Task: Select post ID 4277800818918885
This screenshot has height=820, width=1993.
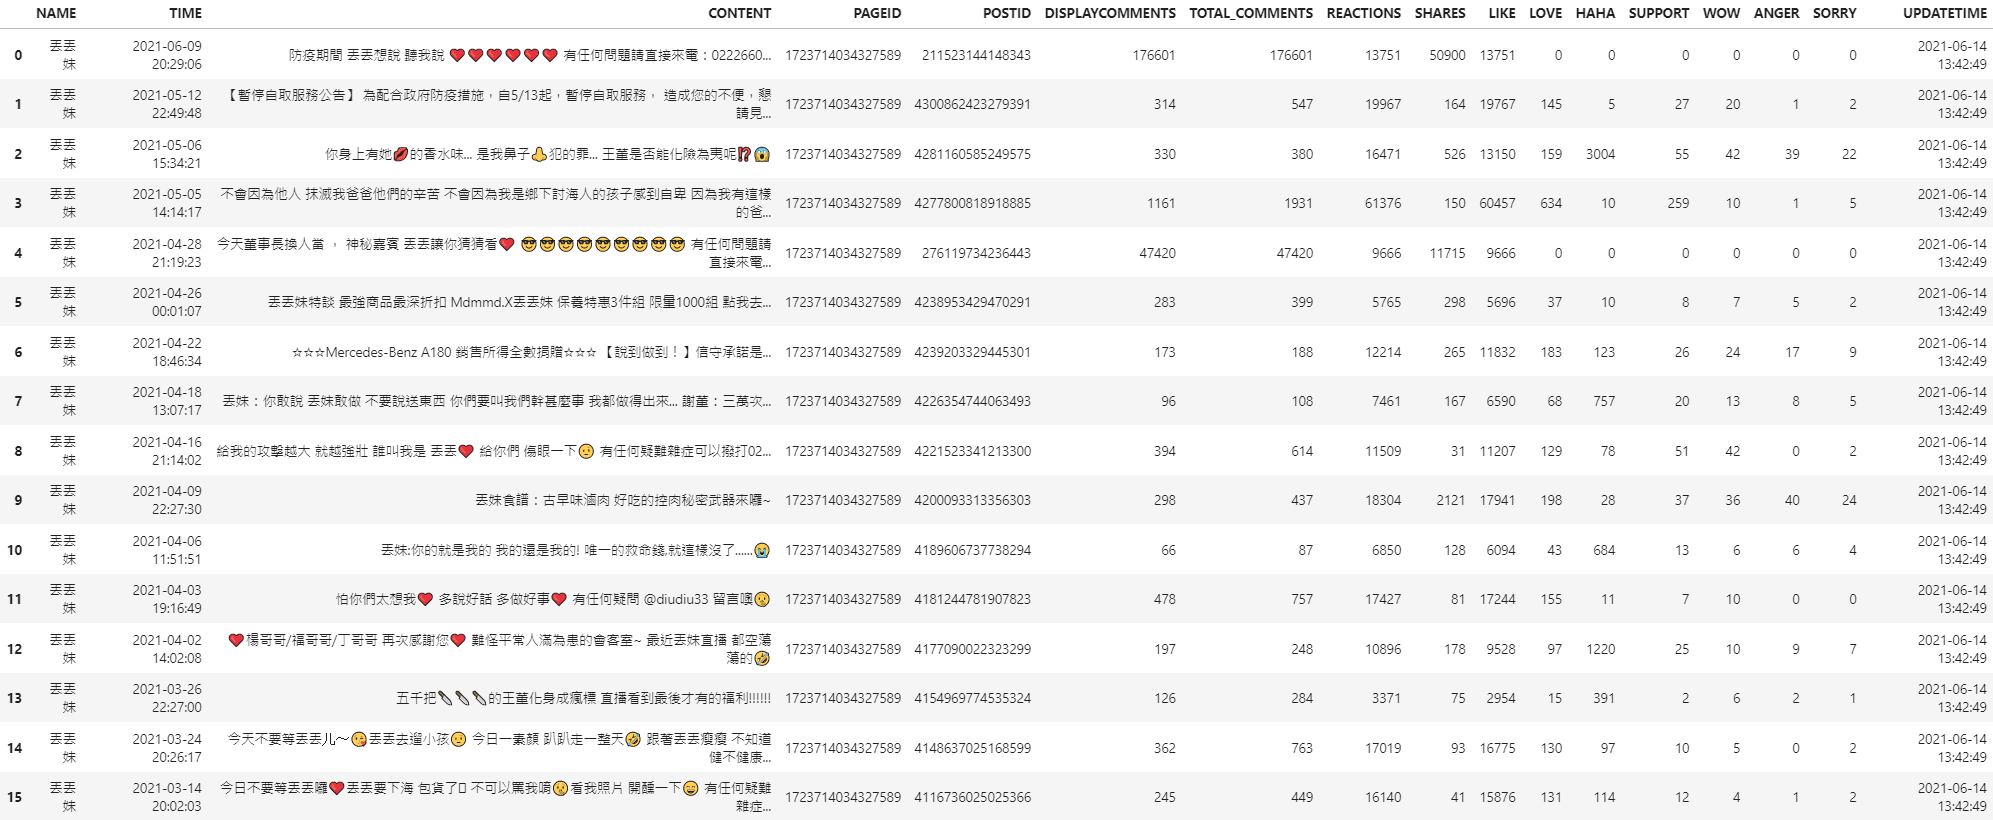Action: tap(972, 203)
